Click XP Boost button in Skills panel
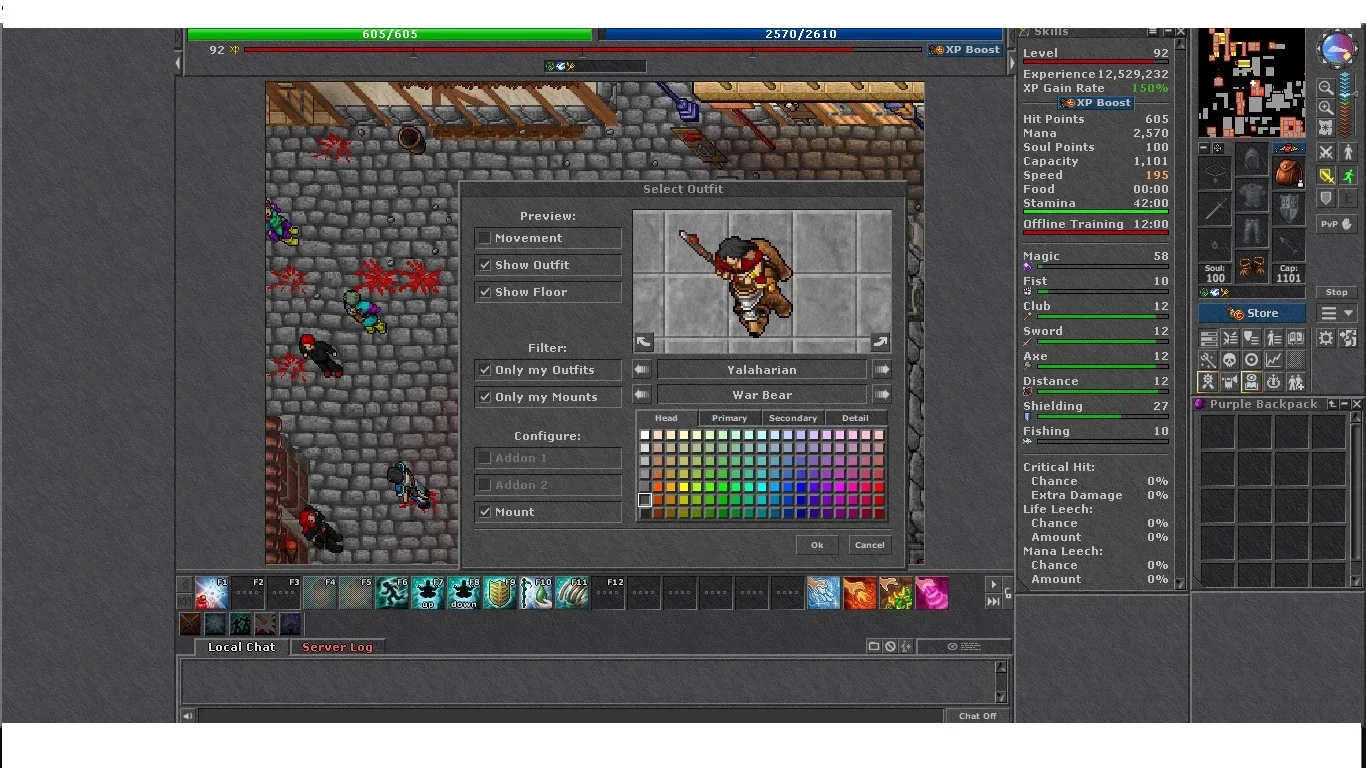Viewport: 1366px width, 768px height. 1096,102
